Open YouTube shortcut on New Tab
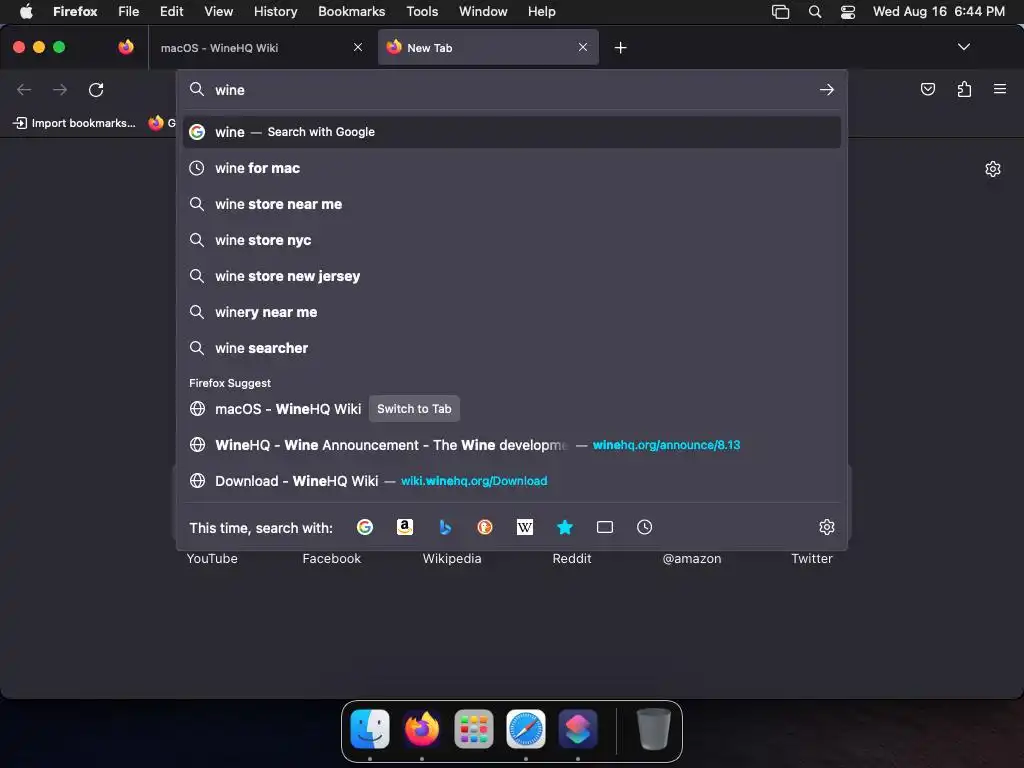 [x=212, y=558]
